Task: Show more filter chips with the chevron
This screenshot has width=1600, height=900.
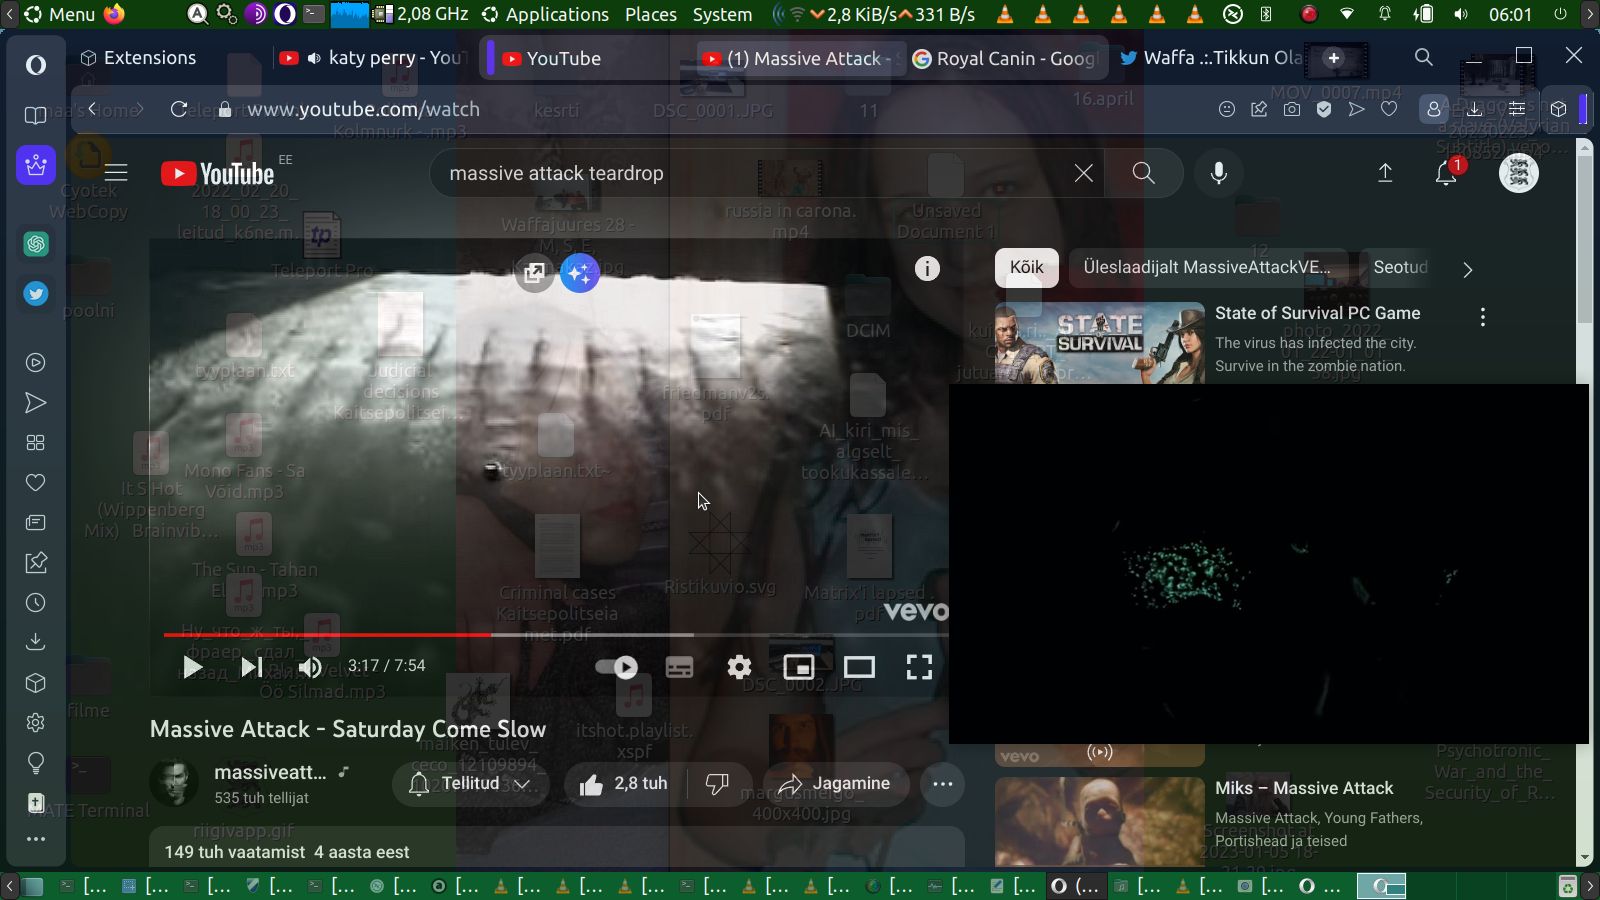Action: [x=1467, y=269]
